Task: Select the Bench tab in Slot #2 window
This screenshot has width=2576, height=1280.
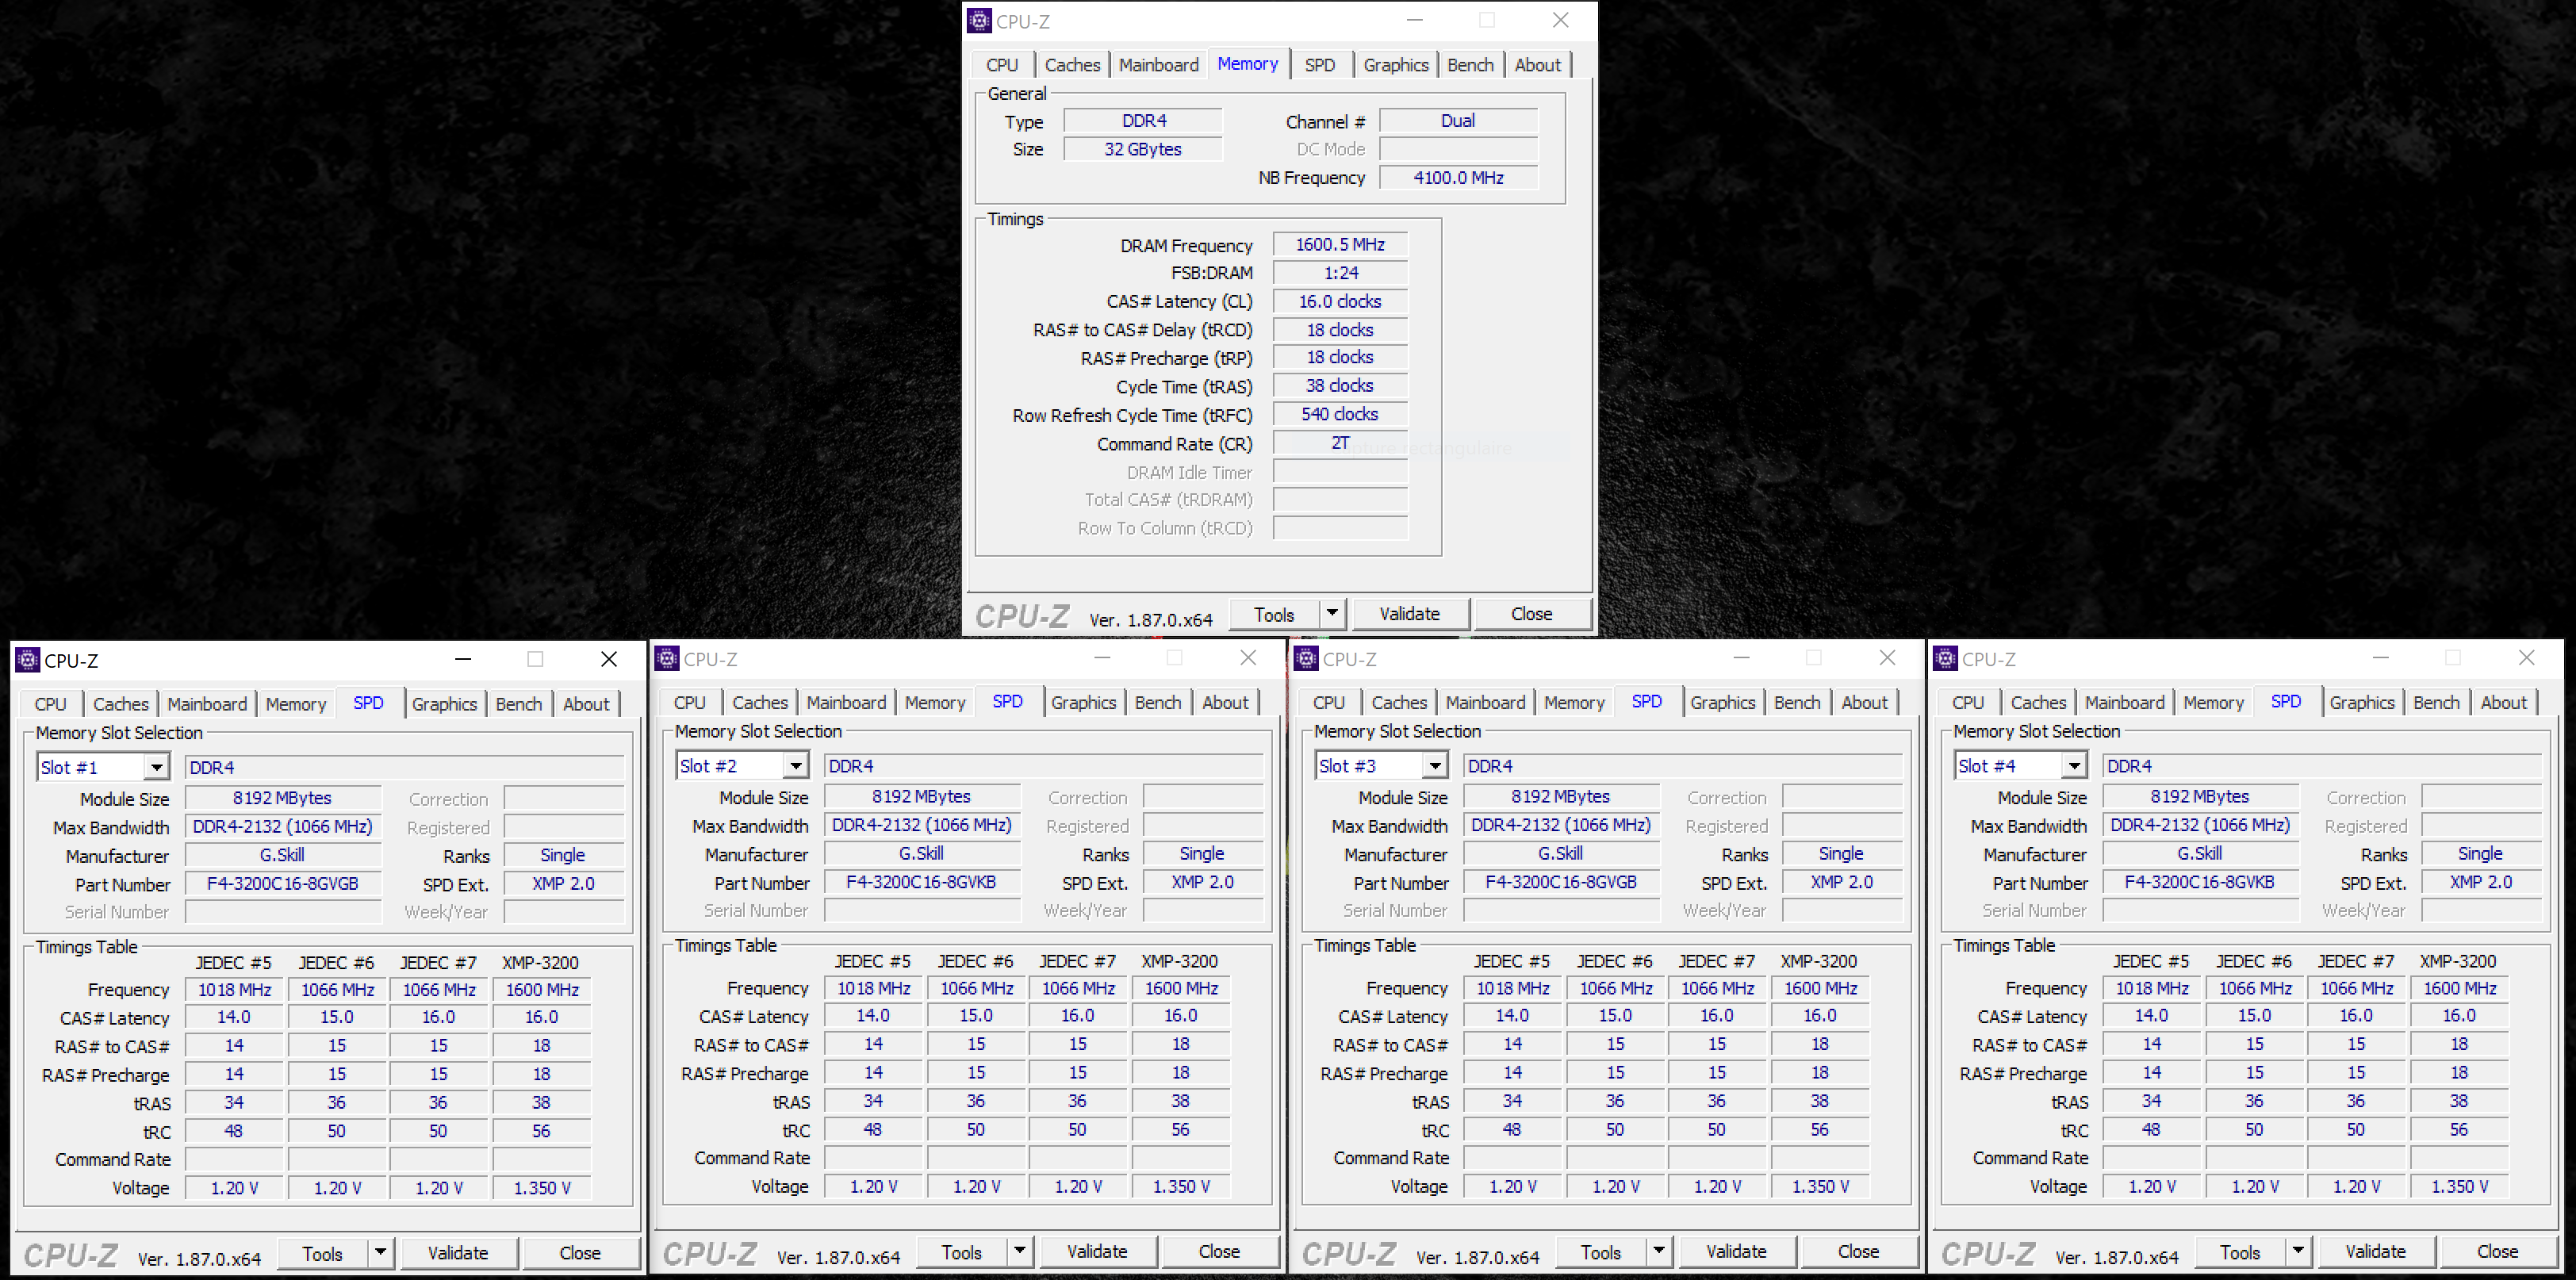Action: [1157, 702]
